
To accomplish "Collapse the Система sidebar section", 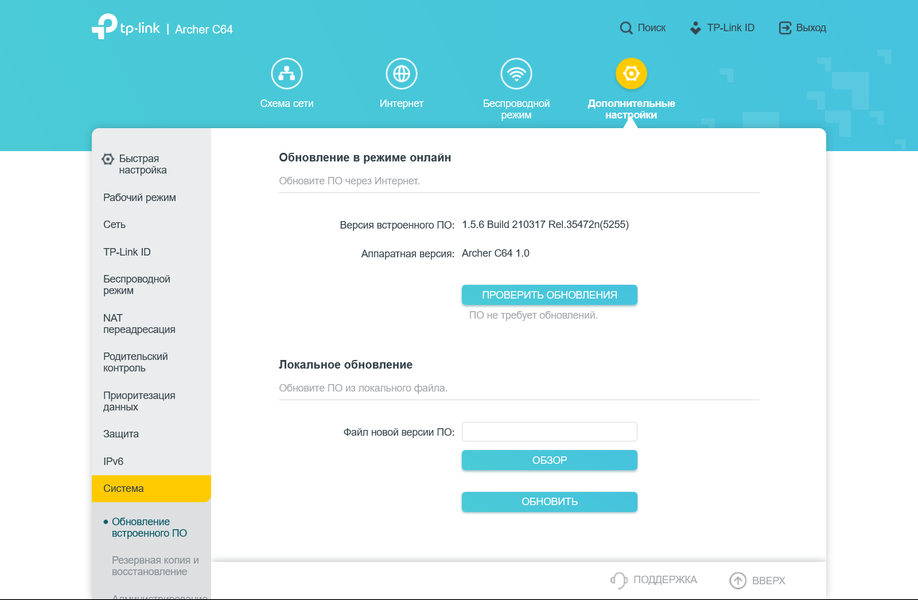I will 151,489.
